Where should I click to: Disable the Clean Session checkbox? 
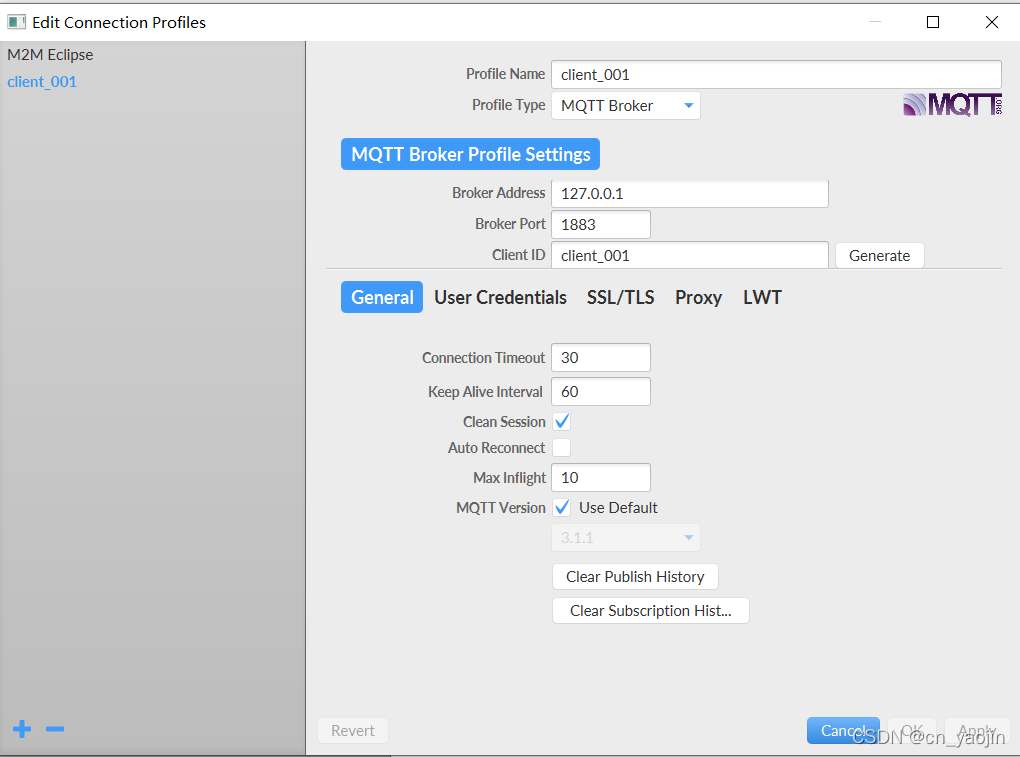pyautogui.click(x=562, y=422)
